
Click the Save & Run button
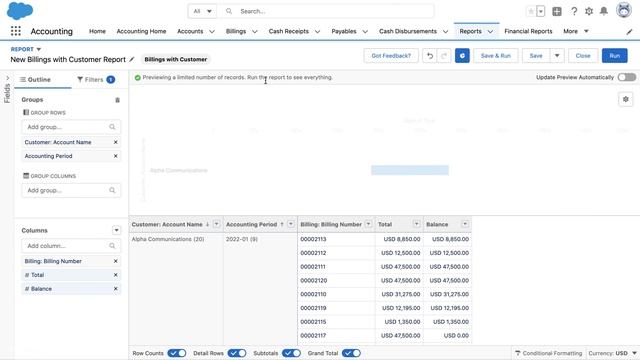[496, 56]
